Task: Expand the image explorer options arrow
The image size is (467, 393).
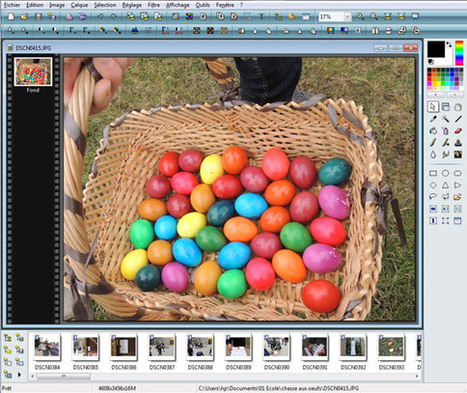Action: [x=19, y=374]
